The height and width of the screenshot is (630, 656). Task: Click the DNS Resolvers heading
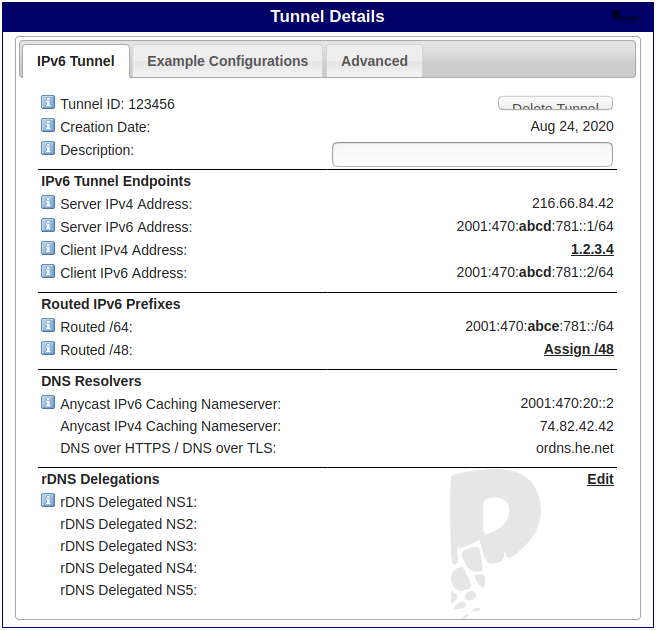(x=91, y=381)
